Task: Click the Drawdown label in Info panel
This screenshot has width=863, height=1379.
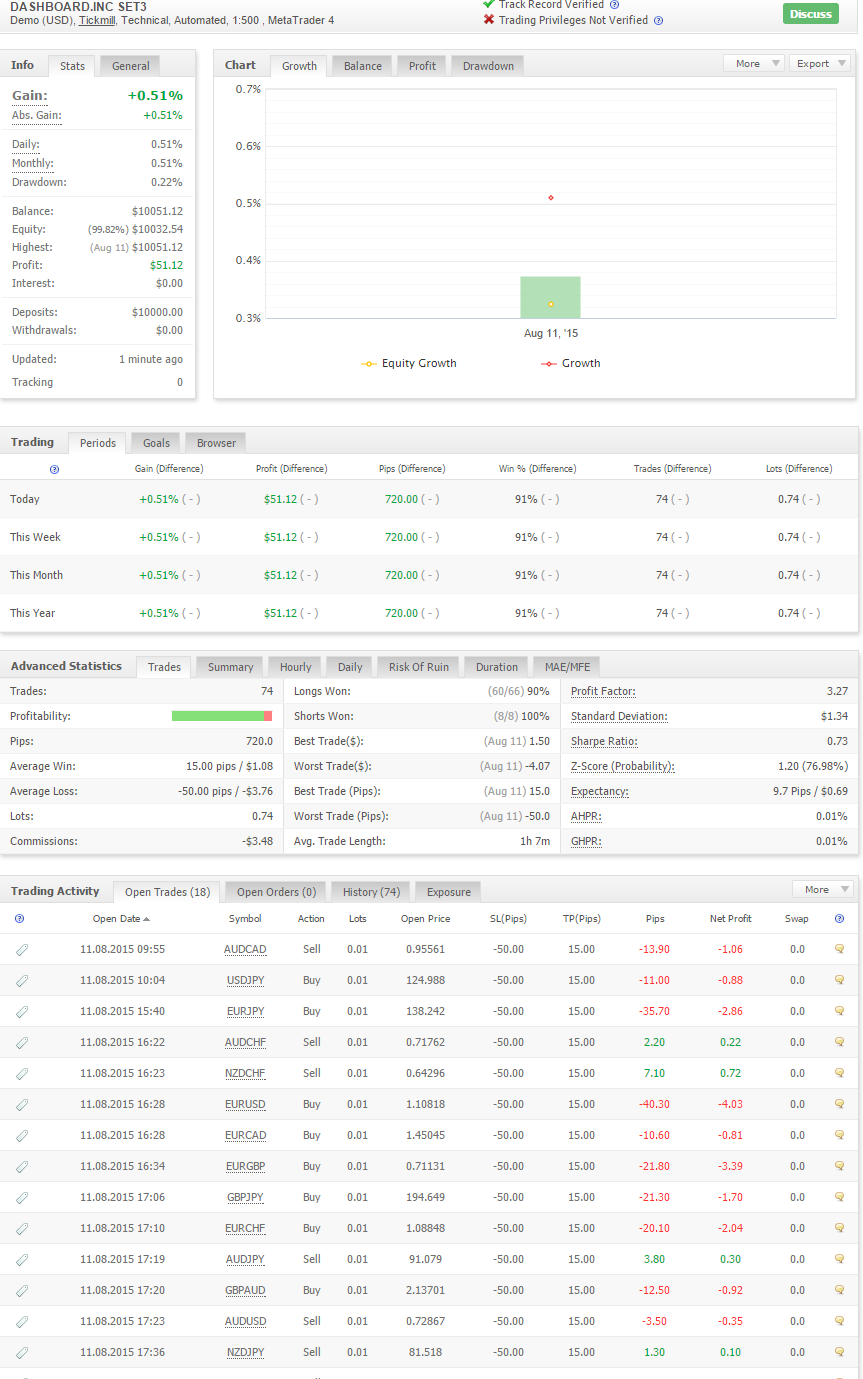Action: point(40,182)
